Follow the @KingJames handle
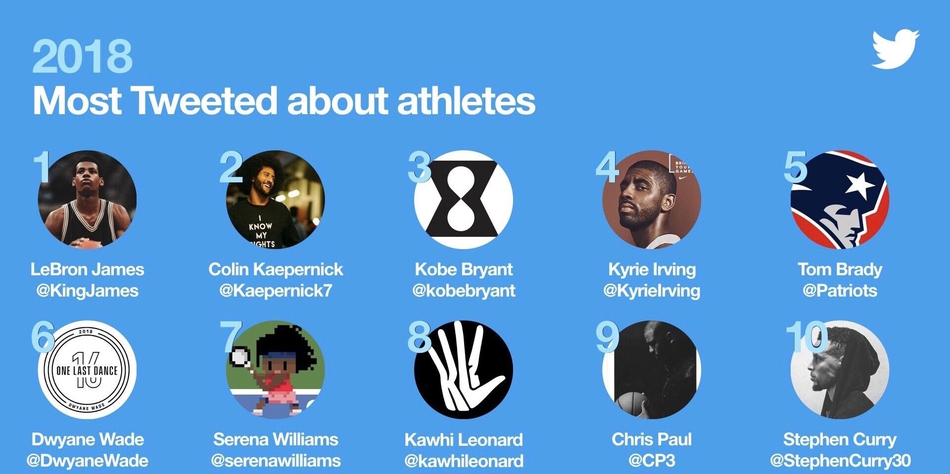 [x=87, y=291]
